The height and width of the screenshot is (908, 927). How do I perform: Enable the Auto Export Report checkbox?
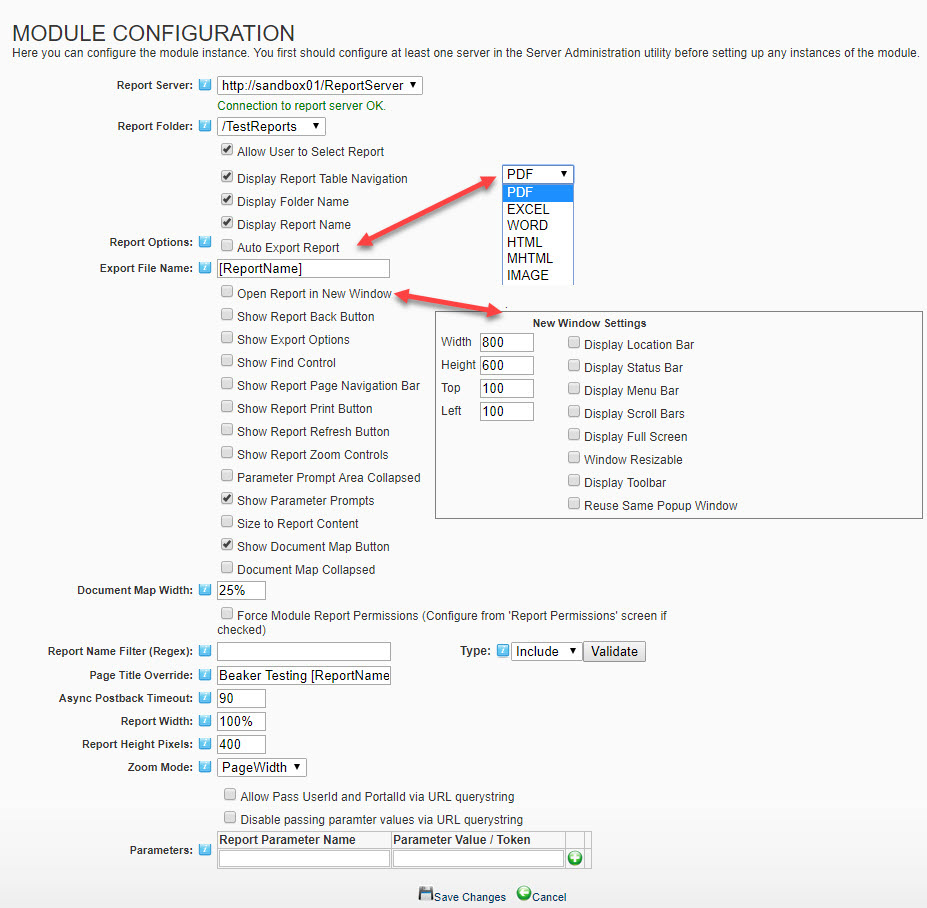(226, 247)
